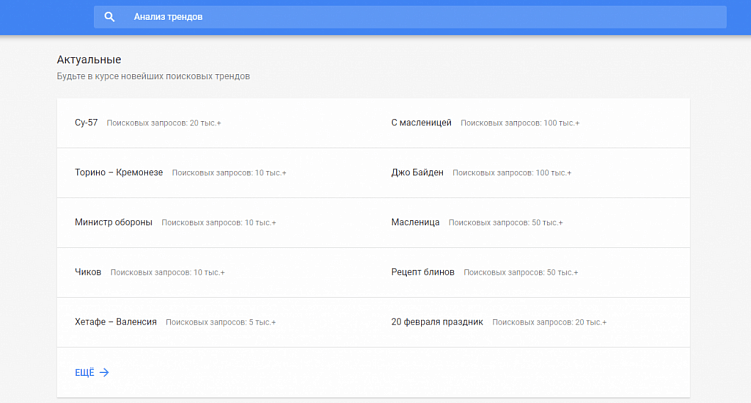Click the Анализ трендов search field
The width and height of the screenshot is (751, 403).
(x=420, y=17)
